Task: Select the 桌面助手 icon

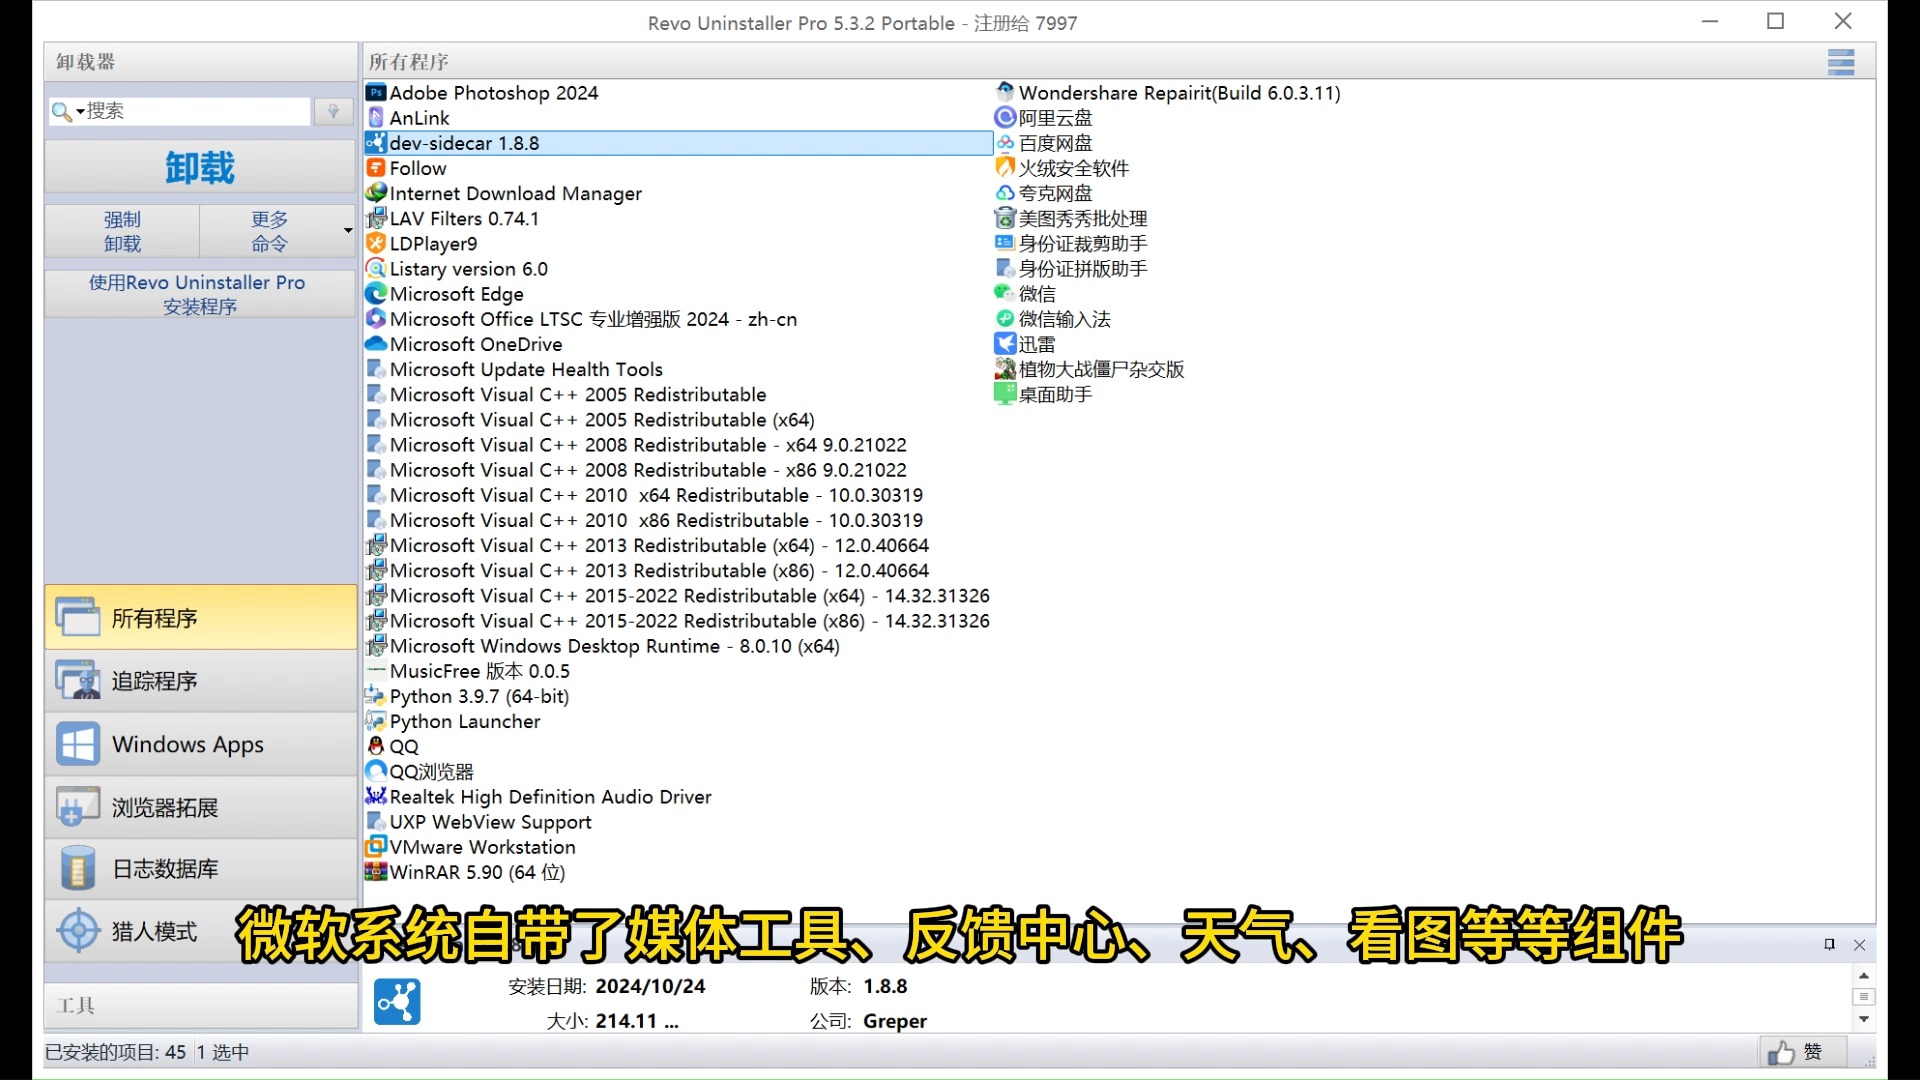Action: click(1005, 394)
